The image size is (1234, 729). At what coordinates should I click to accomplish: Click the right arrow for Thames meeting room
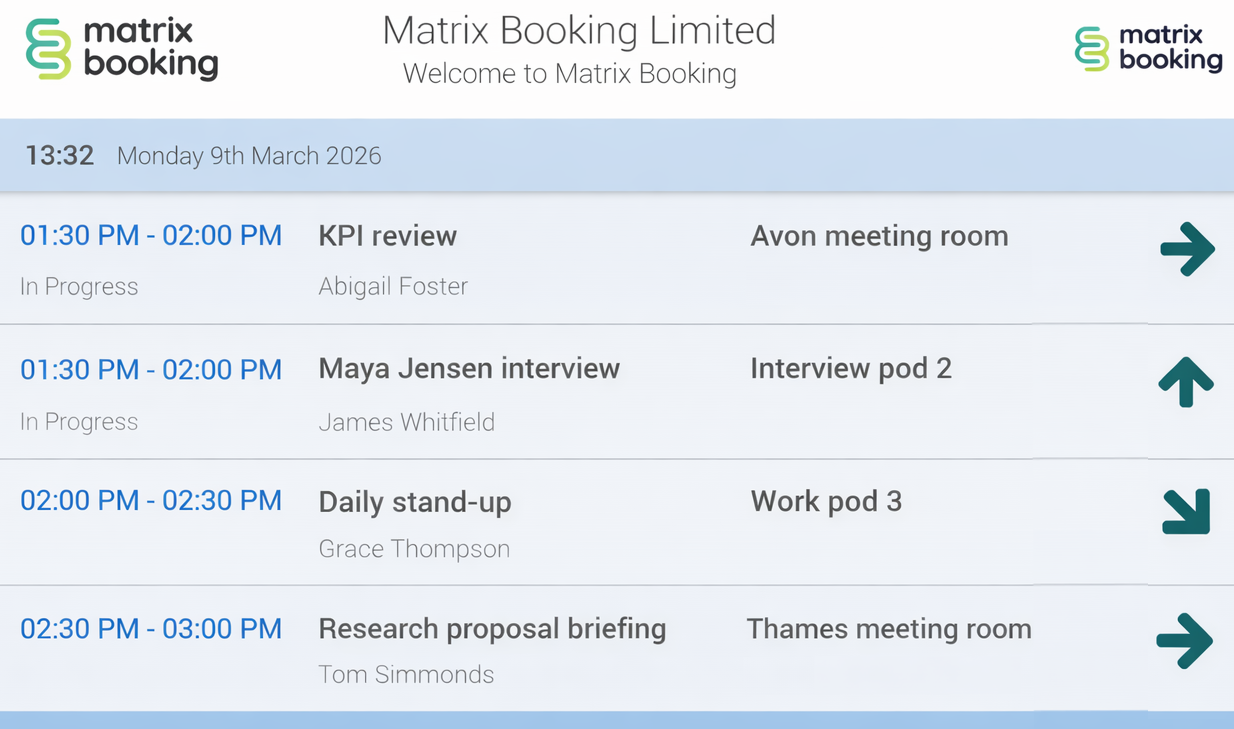coord(1185,640)
